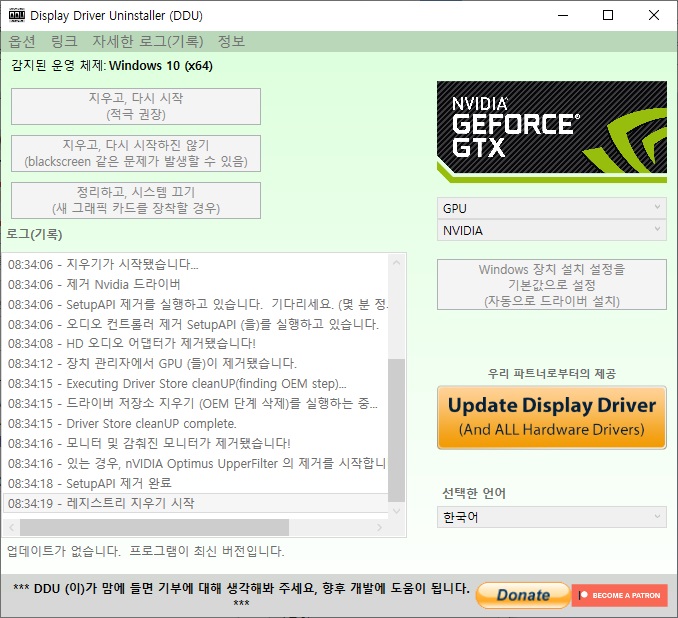Image resolution: width=678 pixels, height=618 pixels.
Task: Click the Windows 장치 설치 설정을 기본값으로 설정 button
Action: [552, 285]
